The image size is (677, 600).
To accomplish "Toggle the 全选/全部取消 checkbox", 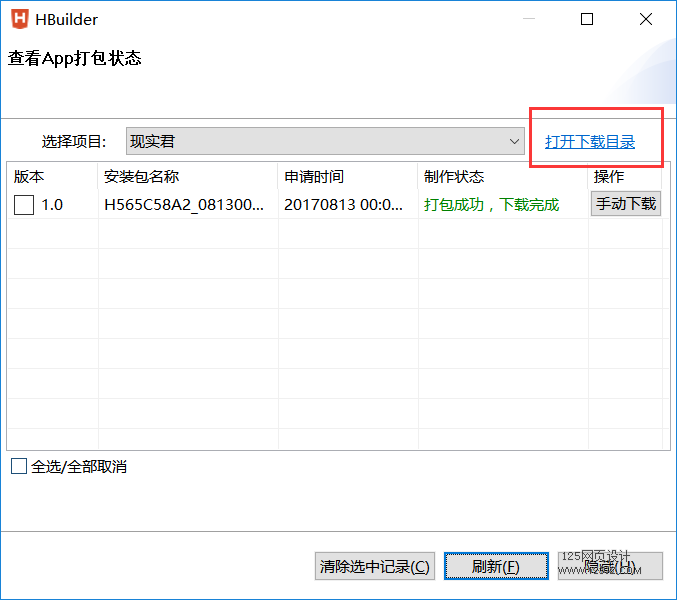I will pyautogui.click(x=19, y=467).
